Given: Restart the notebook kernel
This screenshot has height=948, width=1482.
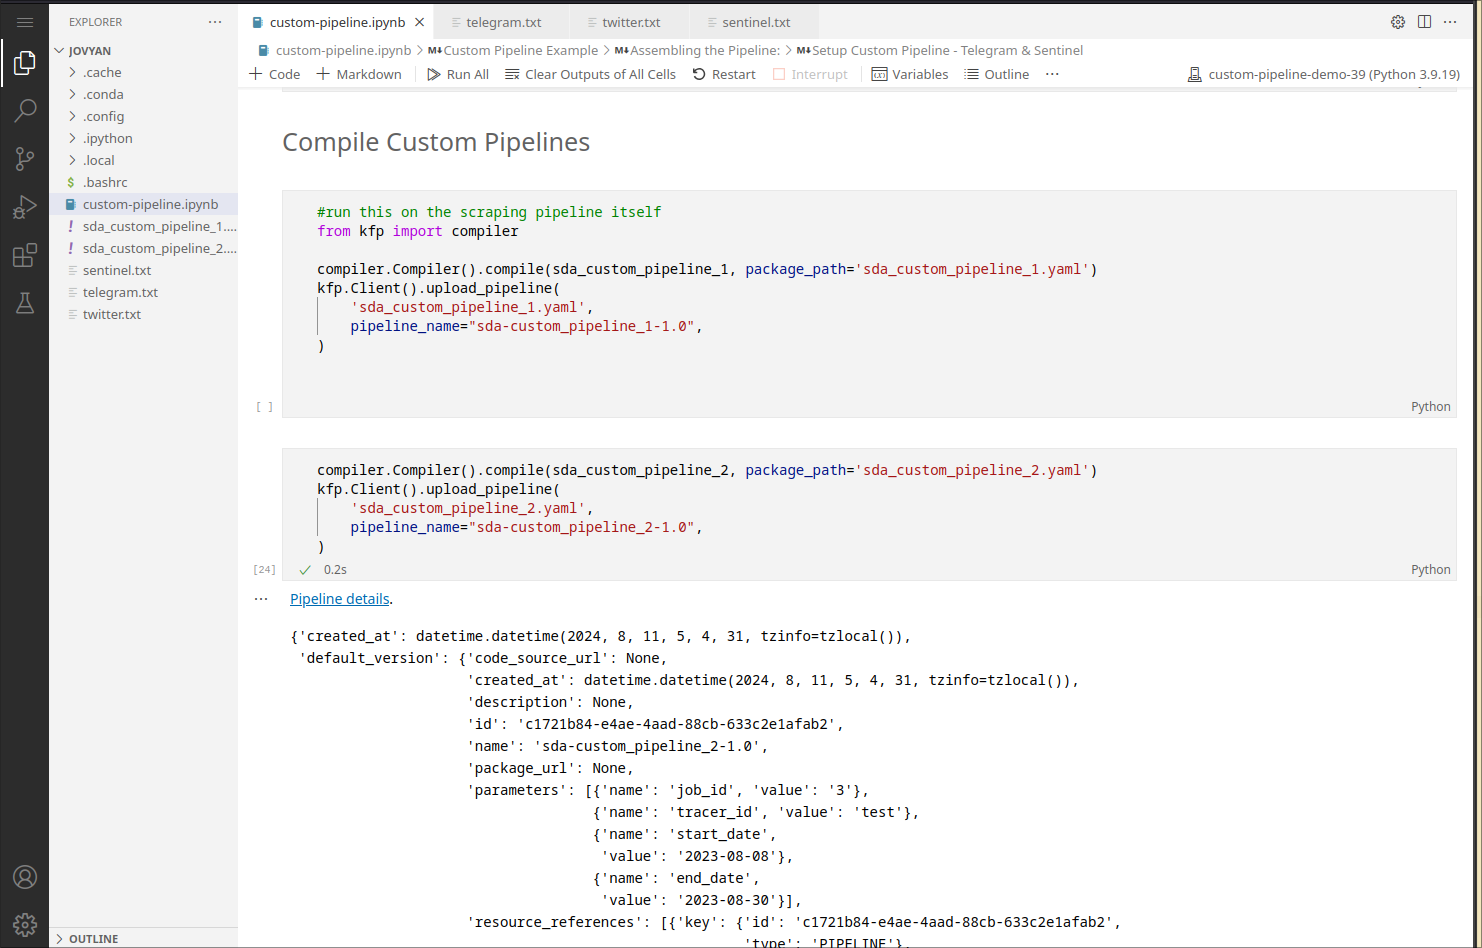Looking at the screenshot, I should point(724,74).
